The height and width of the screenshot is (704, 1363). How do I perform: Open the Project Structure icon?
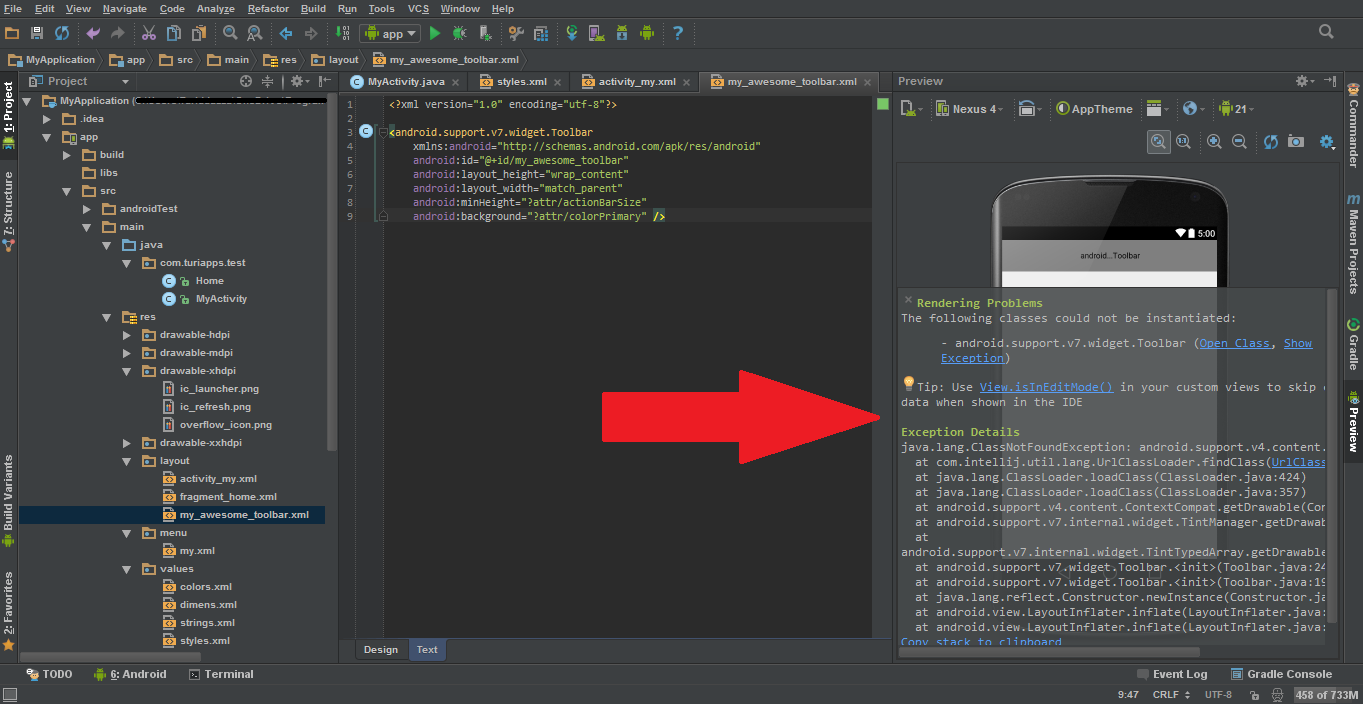point(541,33)
